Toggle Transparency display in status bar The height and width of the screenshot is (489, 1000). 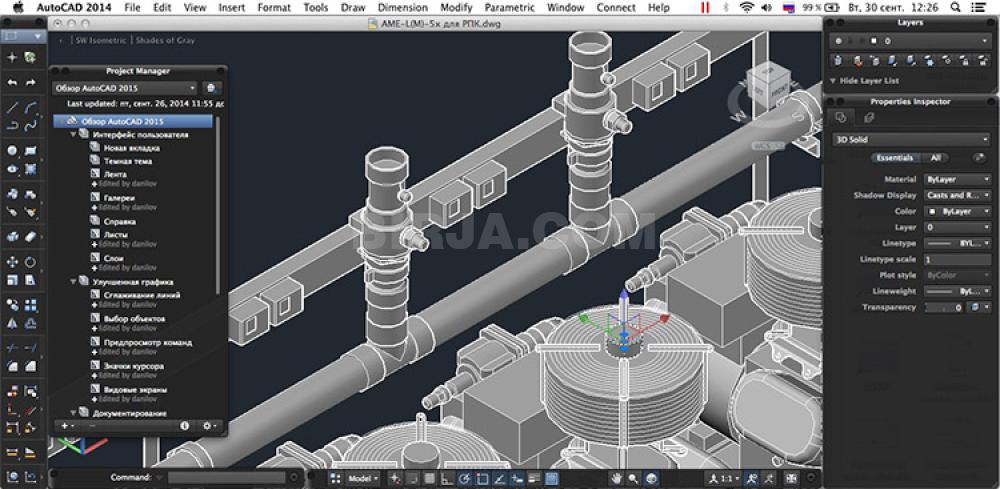point(552,478)
